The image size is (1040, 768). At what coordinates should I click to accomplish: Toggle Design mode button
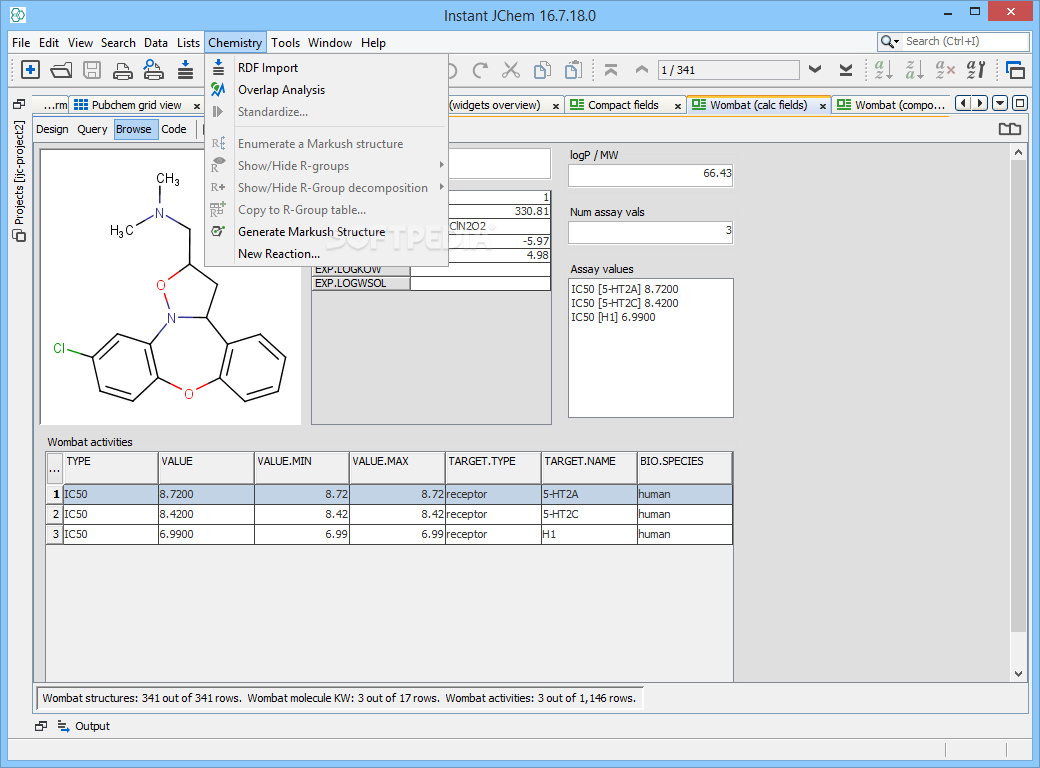[x=52, y=129]
